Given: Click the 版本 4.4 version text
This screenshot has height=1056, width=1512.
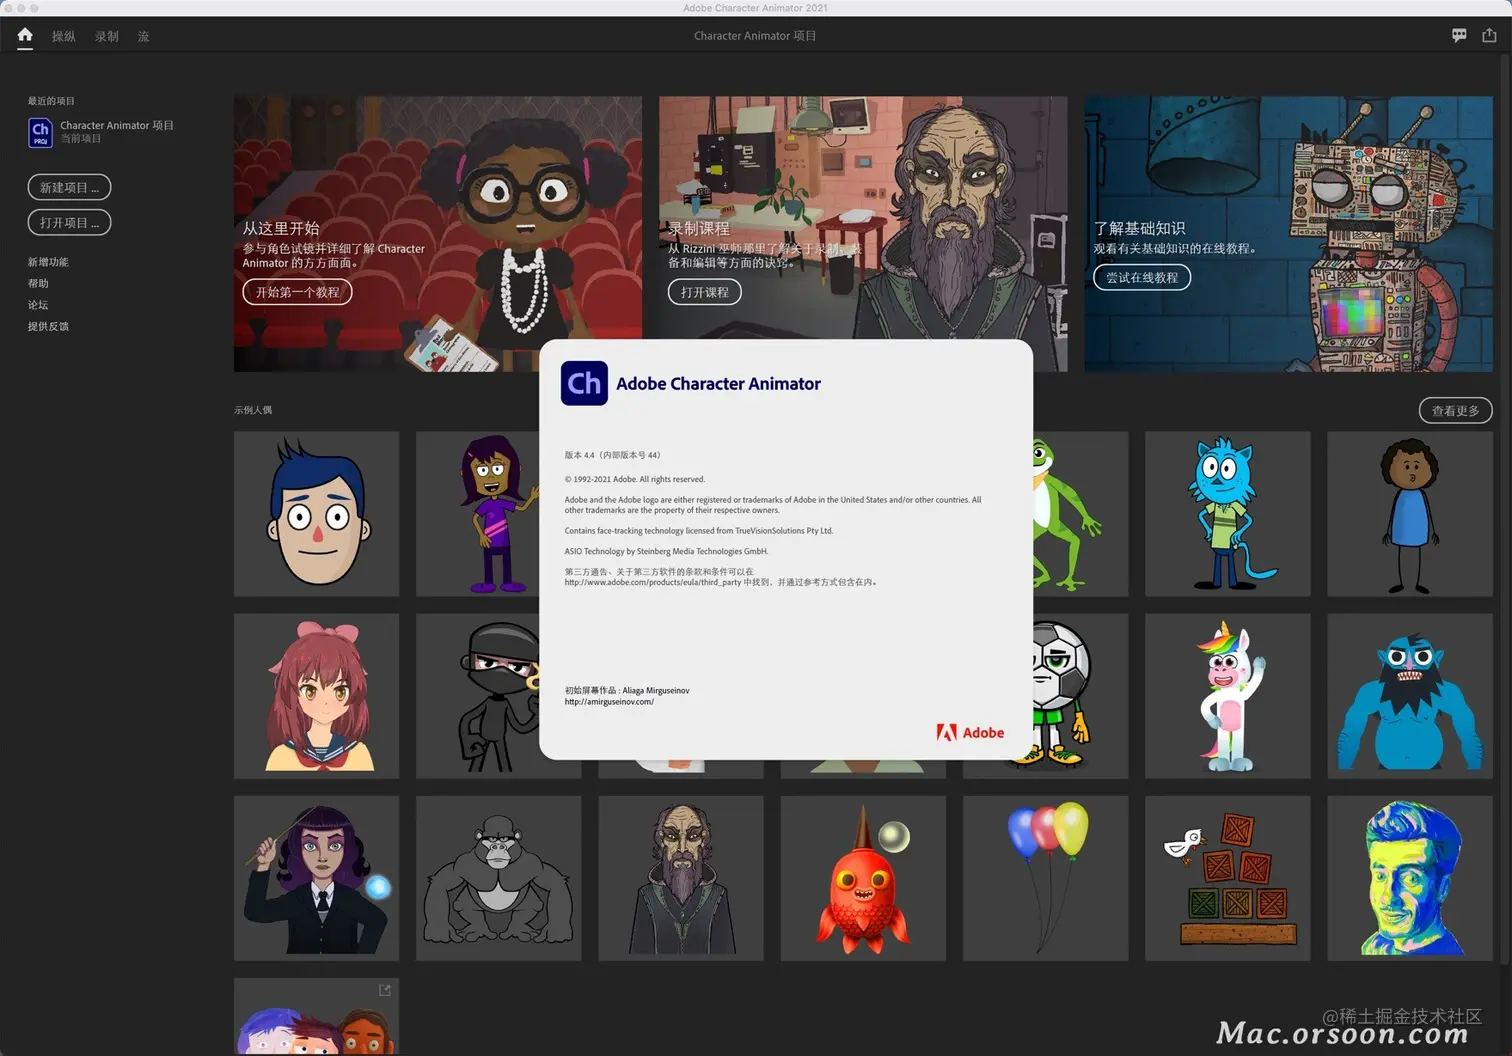Looking at the screenshot, I should 612,455.
